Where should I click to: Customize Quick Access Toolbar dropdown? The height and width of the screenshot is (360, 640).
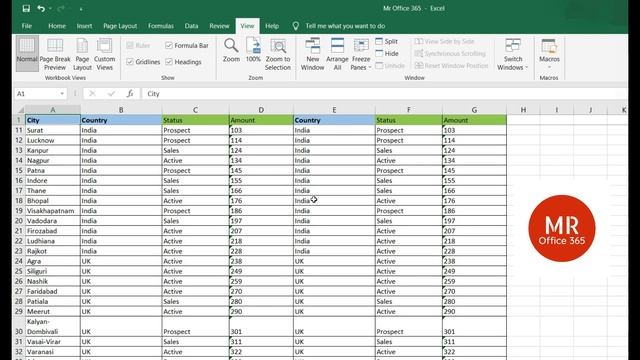click(81, 9)
